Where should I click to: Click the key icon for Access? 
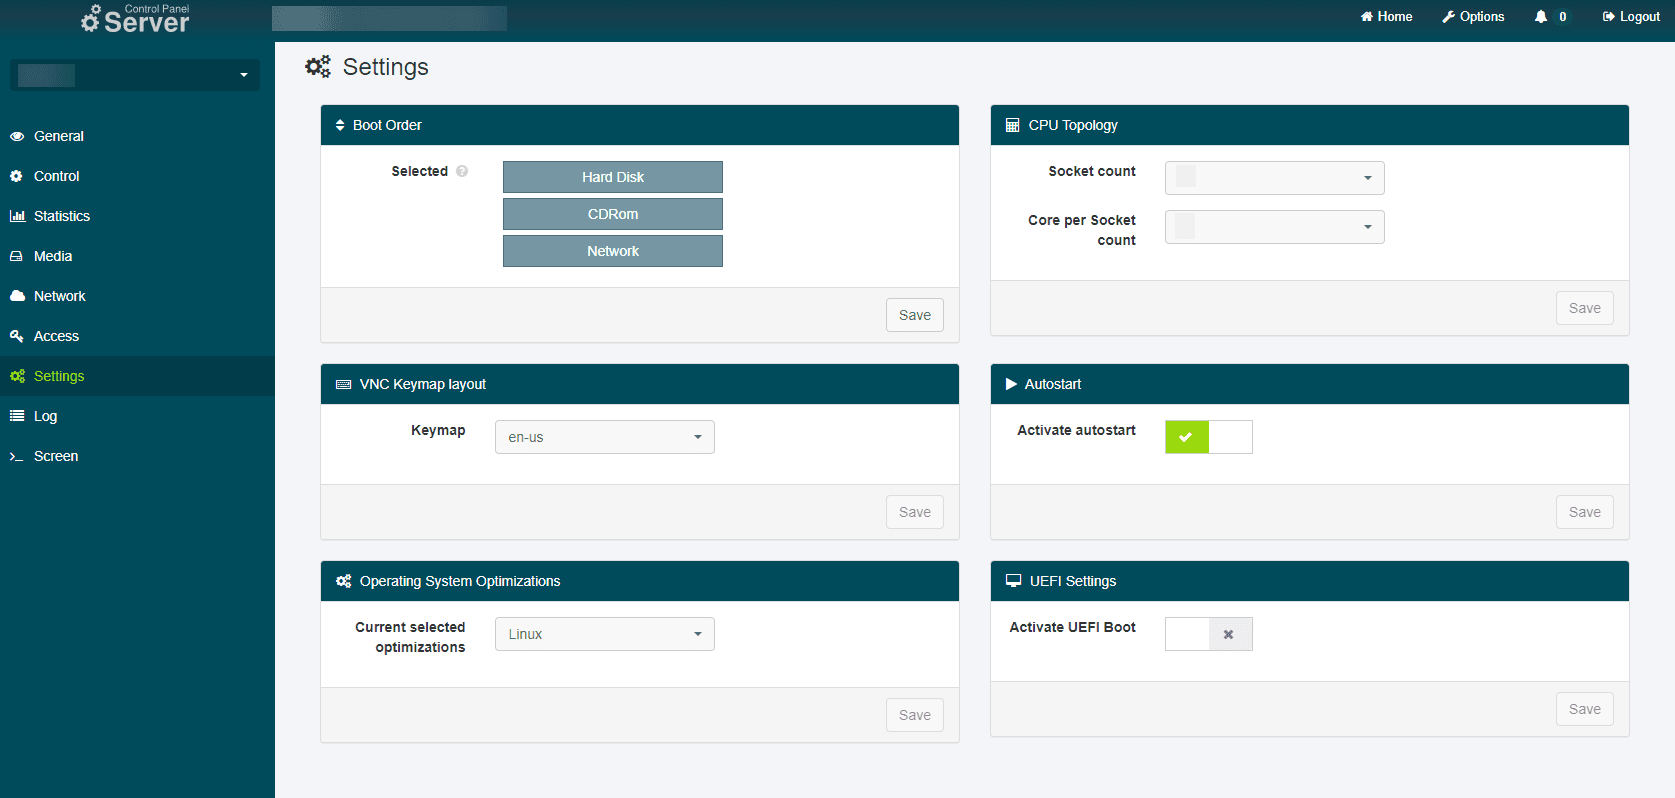tap(17, 336)
